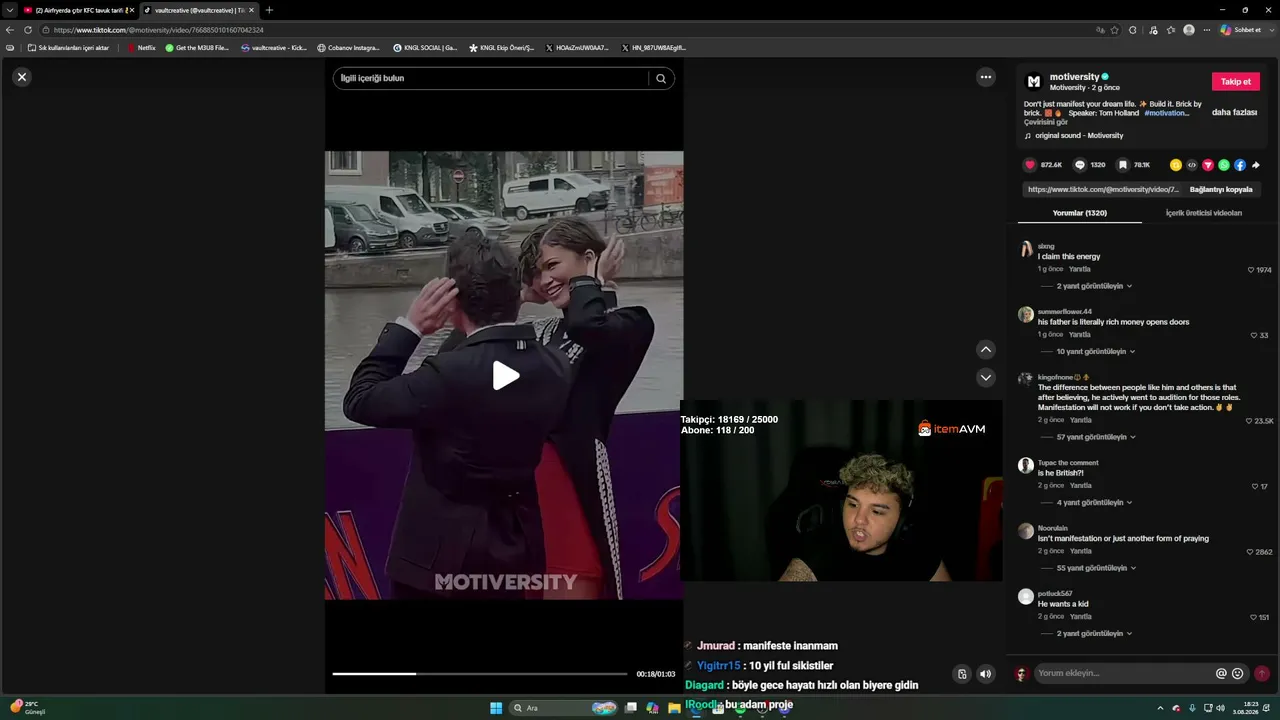
Task: Open more share options arrow
Action: click(x=1256, y=165)
